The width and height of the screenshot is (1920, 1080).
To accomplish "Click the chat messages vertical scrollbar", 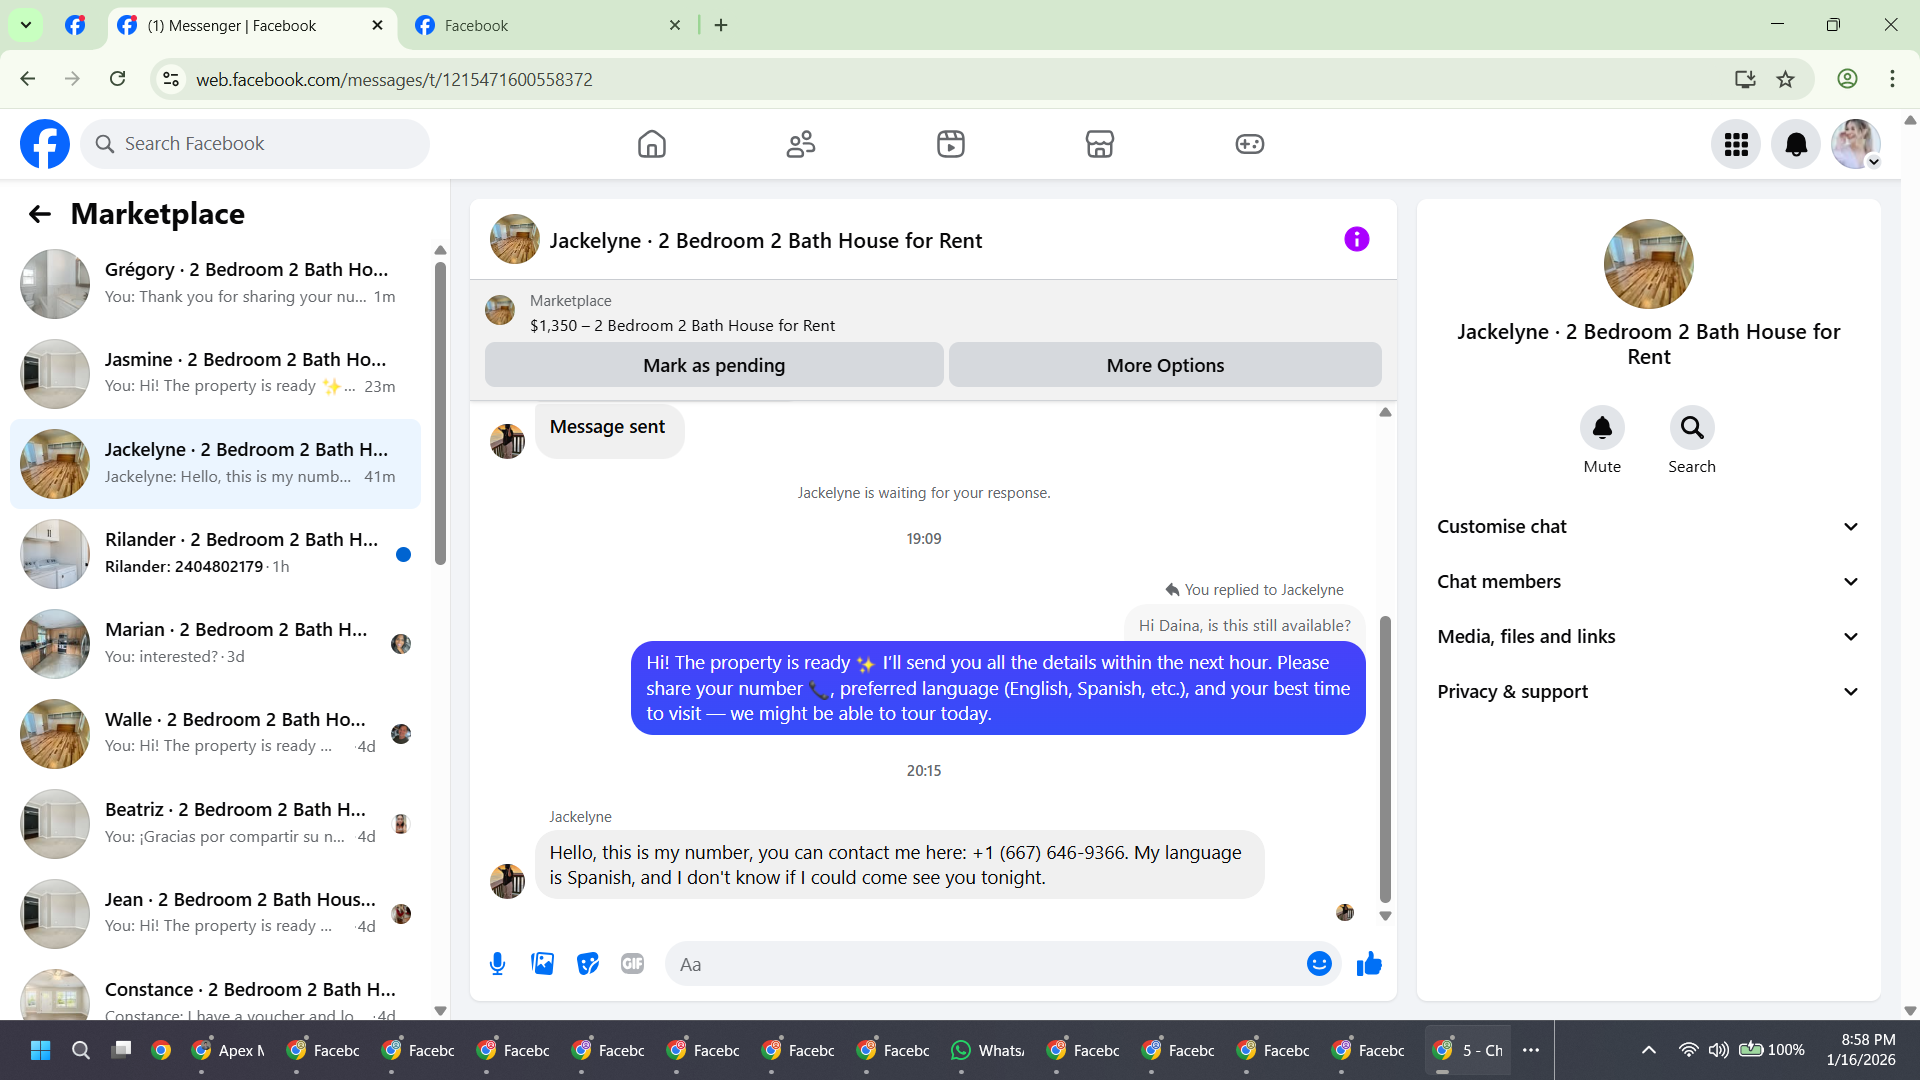I will coord(1385,760).
